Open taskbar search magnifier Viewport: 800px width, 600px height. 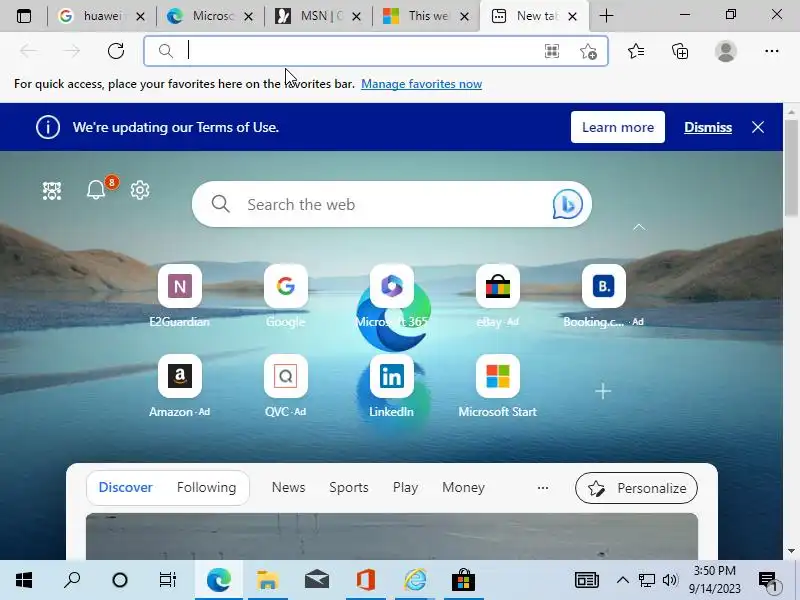click(x=71, y=580)
